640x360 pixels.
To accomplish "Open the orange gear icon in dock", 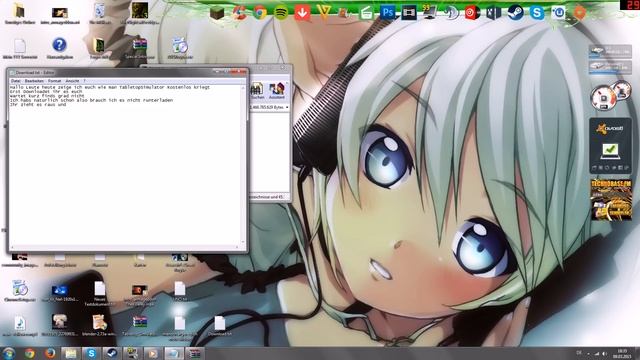I will 580,13.
